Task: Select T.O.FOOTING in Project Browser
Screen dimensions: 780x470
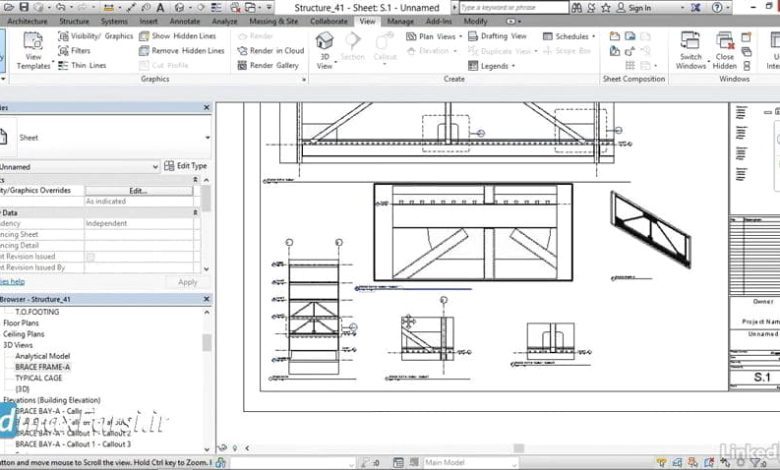Action: pos(37,312)
